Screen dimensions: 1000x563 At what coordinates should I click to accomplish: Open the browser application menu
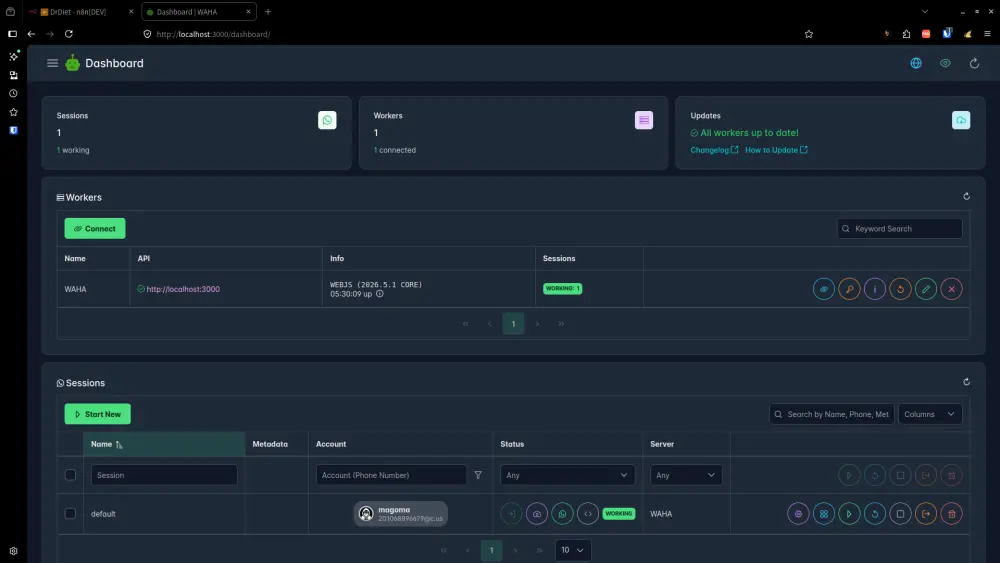tap(987, 34)
